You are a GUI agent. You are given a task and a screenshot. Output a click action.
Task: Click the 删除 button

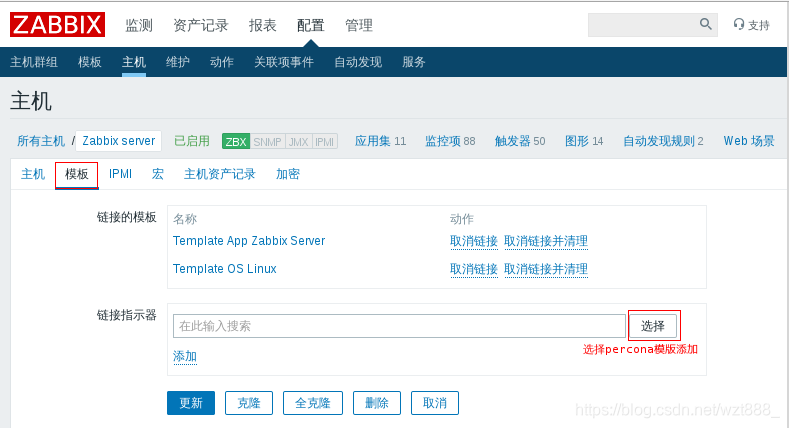[376, 403]
